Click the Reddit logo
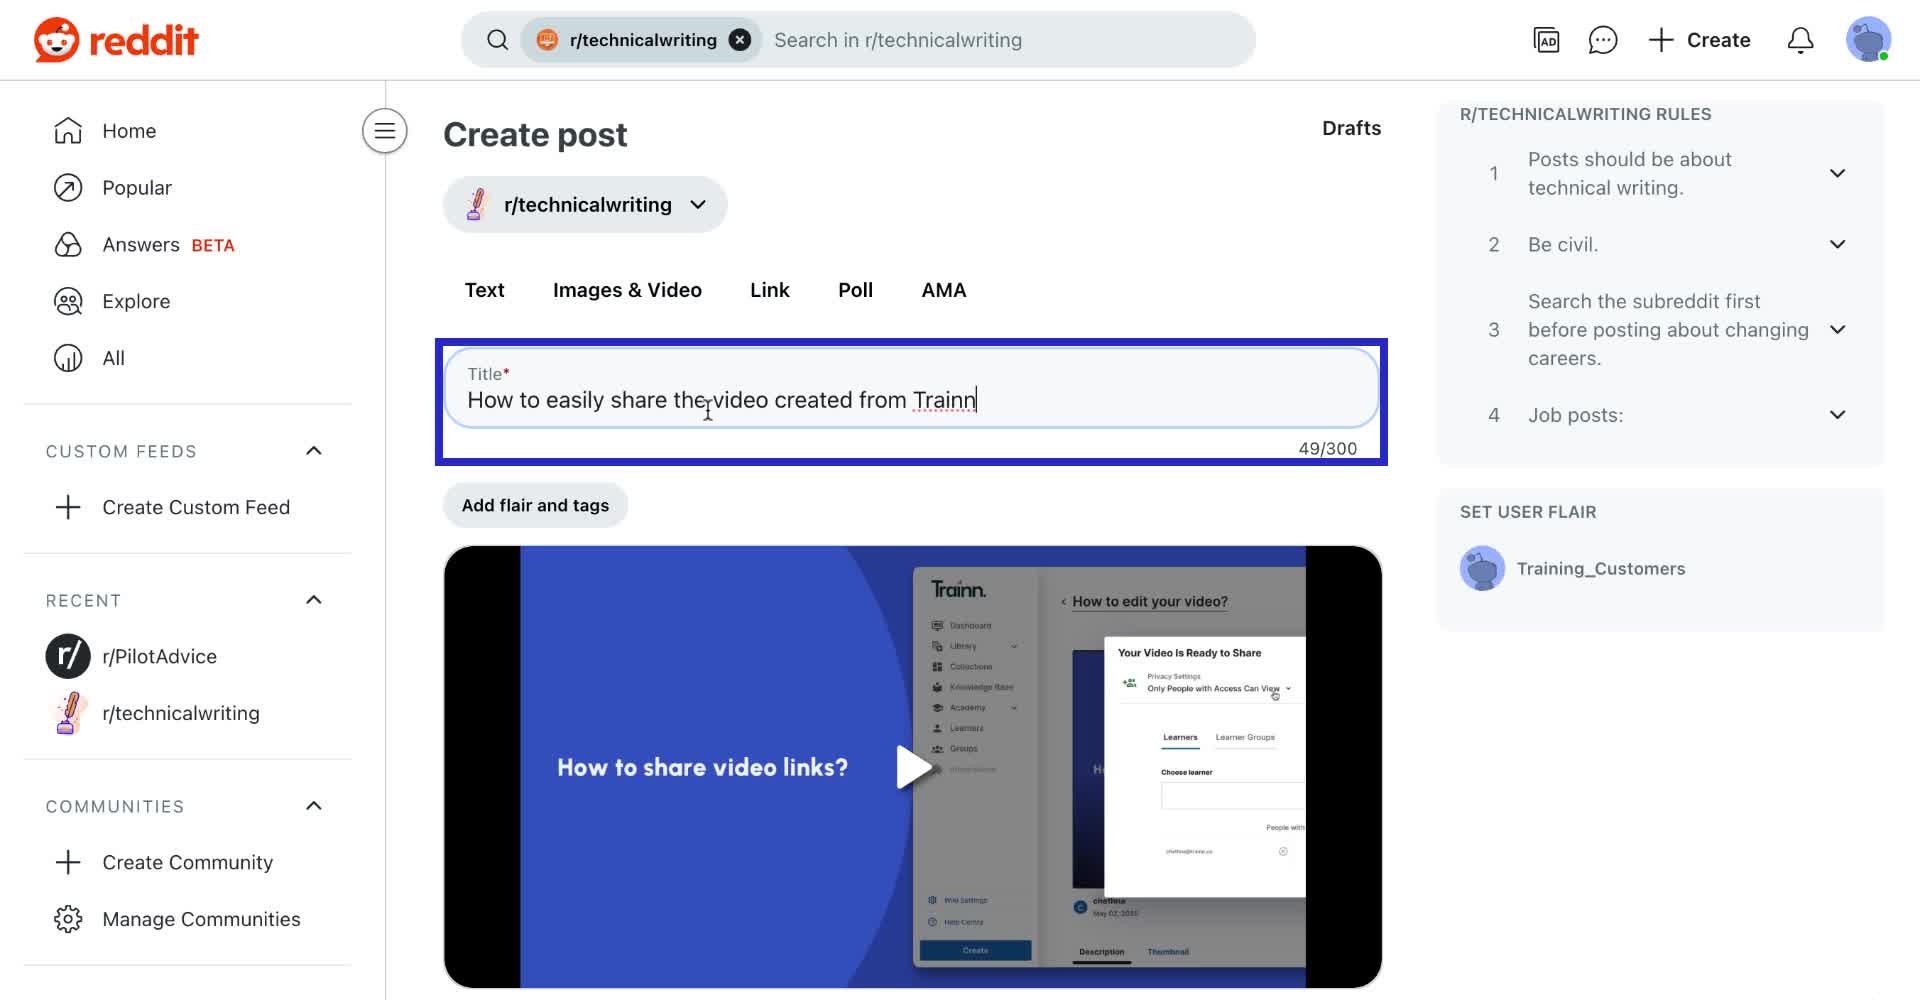Viewport: 1920px width, 1000px height. pyautogui.click(x=115, y=40)
